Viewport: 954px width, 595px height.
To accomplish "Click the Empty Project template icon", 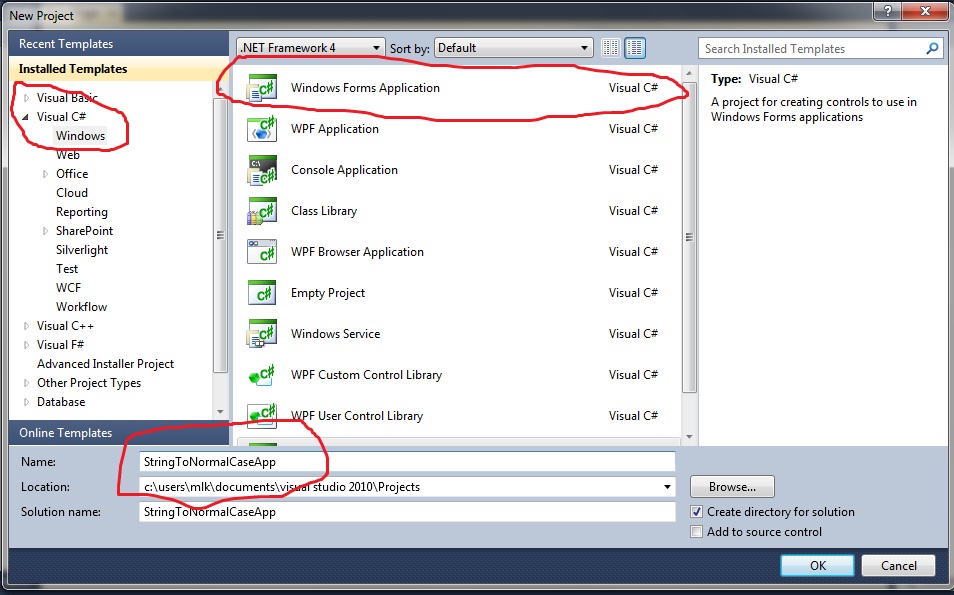I will click(262, 293).
